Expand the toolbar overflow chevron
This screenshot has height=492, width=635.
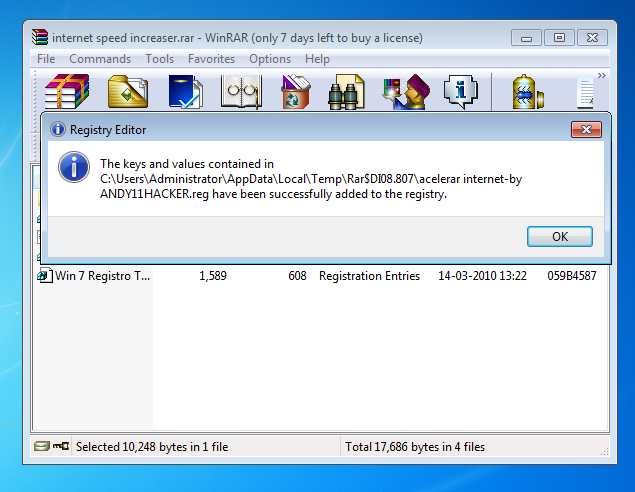pyautogui.click(x=602, y=76)
